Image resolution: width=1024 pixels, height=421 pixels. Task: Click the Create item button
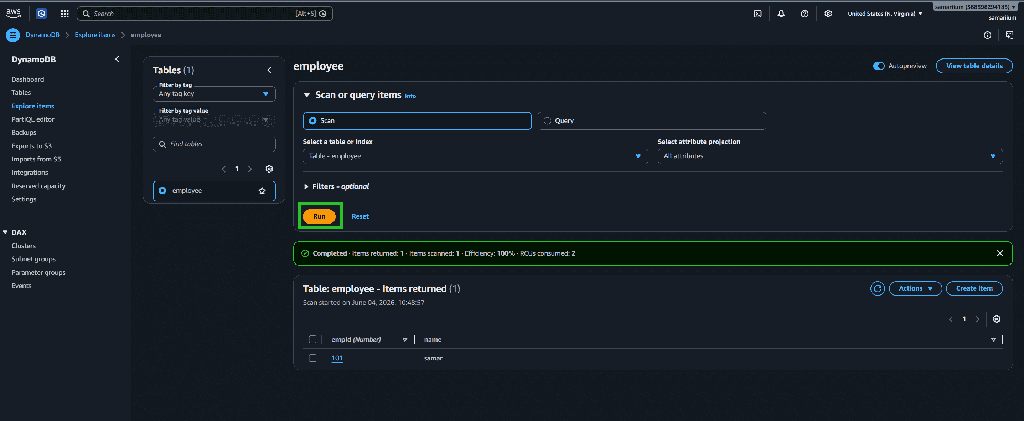(974, 288)
